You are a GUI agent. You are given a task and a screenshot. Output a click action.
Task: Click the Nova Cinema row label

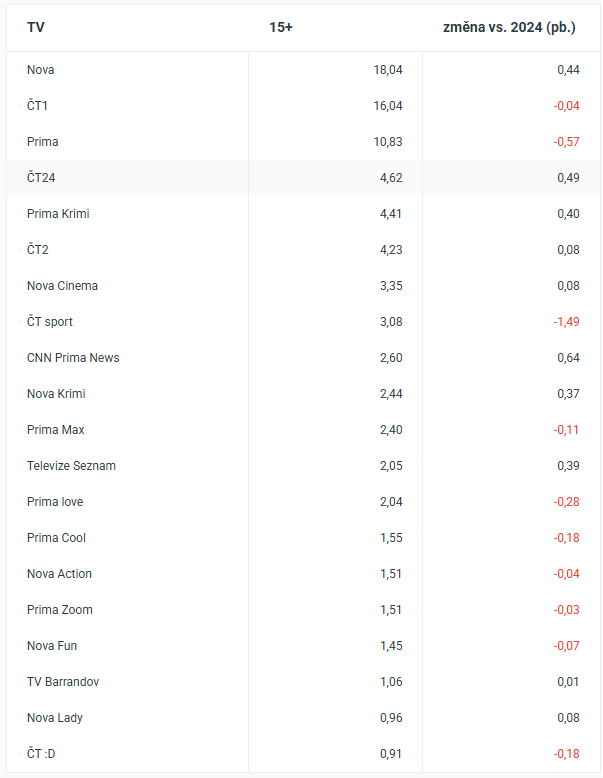[62, 286]
